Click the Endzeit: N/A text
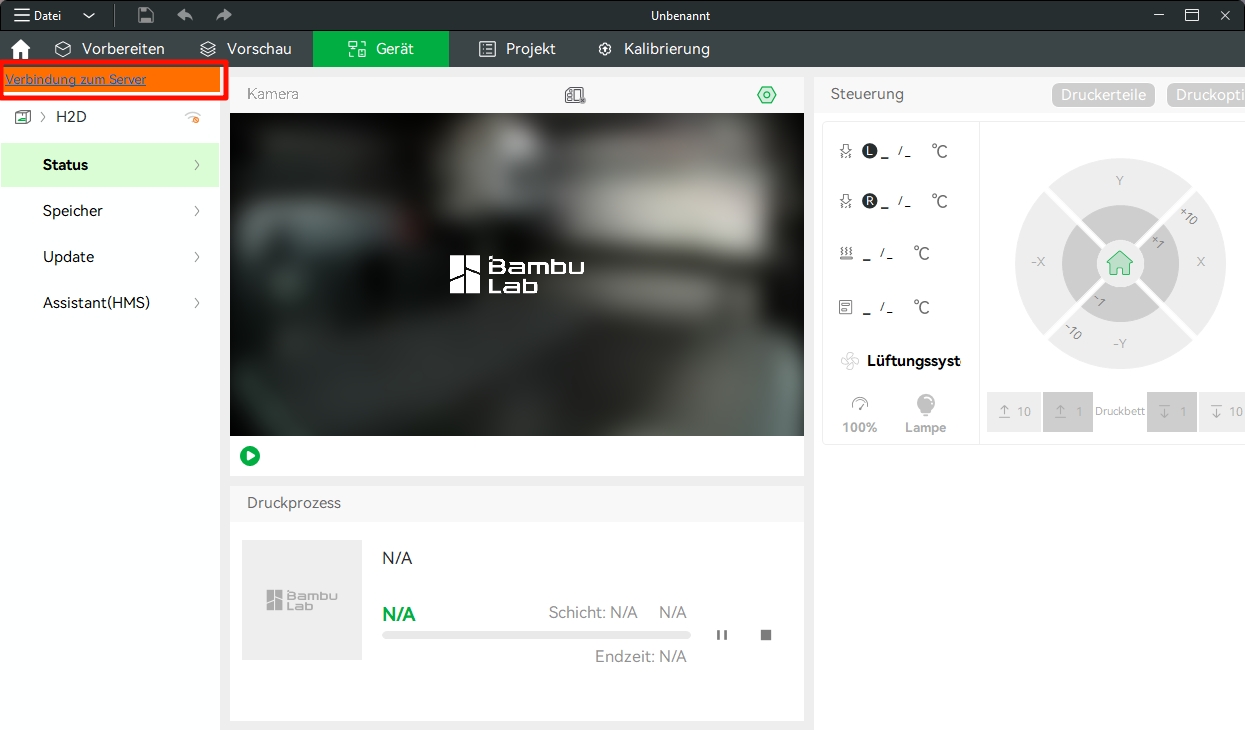The image size is (1245, 730). (641, 657)
